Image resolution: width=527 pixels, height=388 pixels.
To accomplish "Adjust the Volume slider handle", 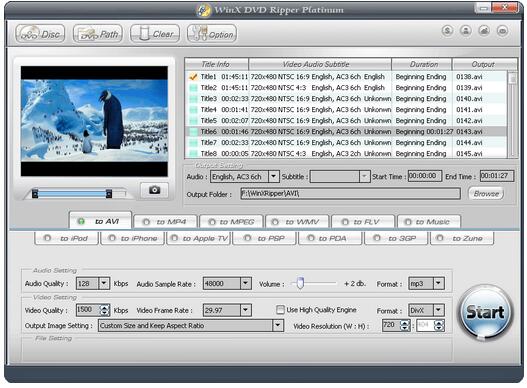I will (x=300, y=283).
